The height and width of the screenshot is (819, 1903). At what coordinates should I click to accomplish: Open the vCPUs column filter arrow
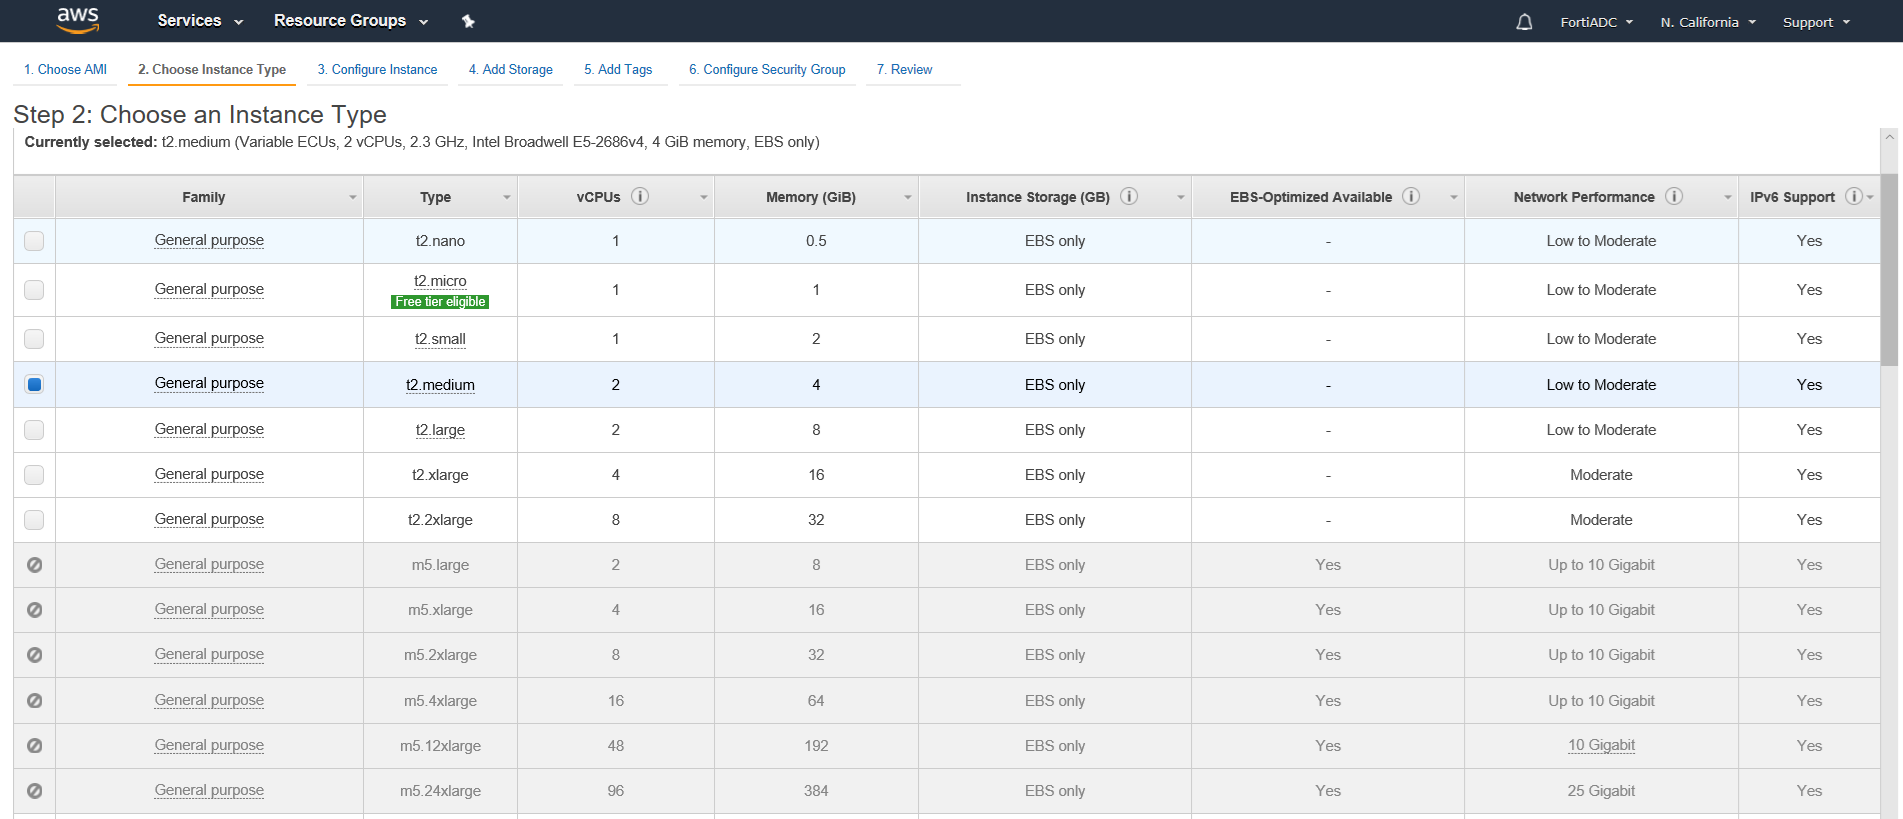(x=703, y=198)
